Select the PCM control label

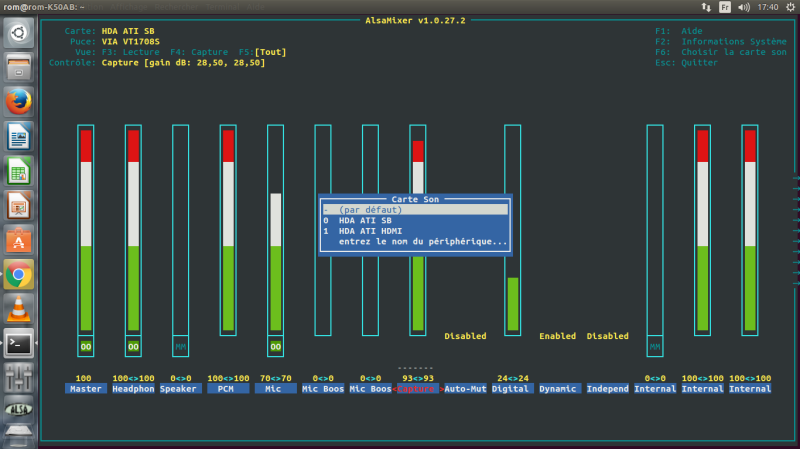[x=226, y=389]
